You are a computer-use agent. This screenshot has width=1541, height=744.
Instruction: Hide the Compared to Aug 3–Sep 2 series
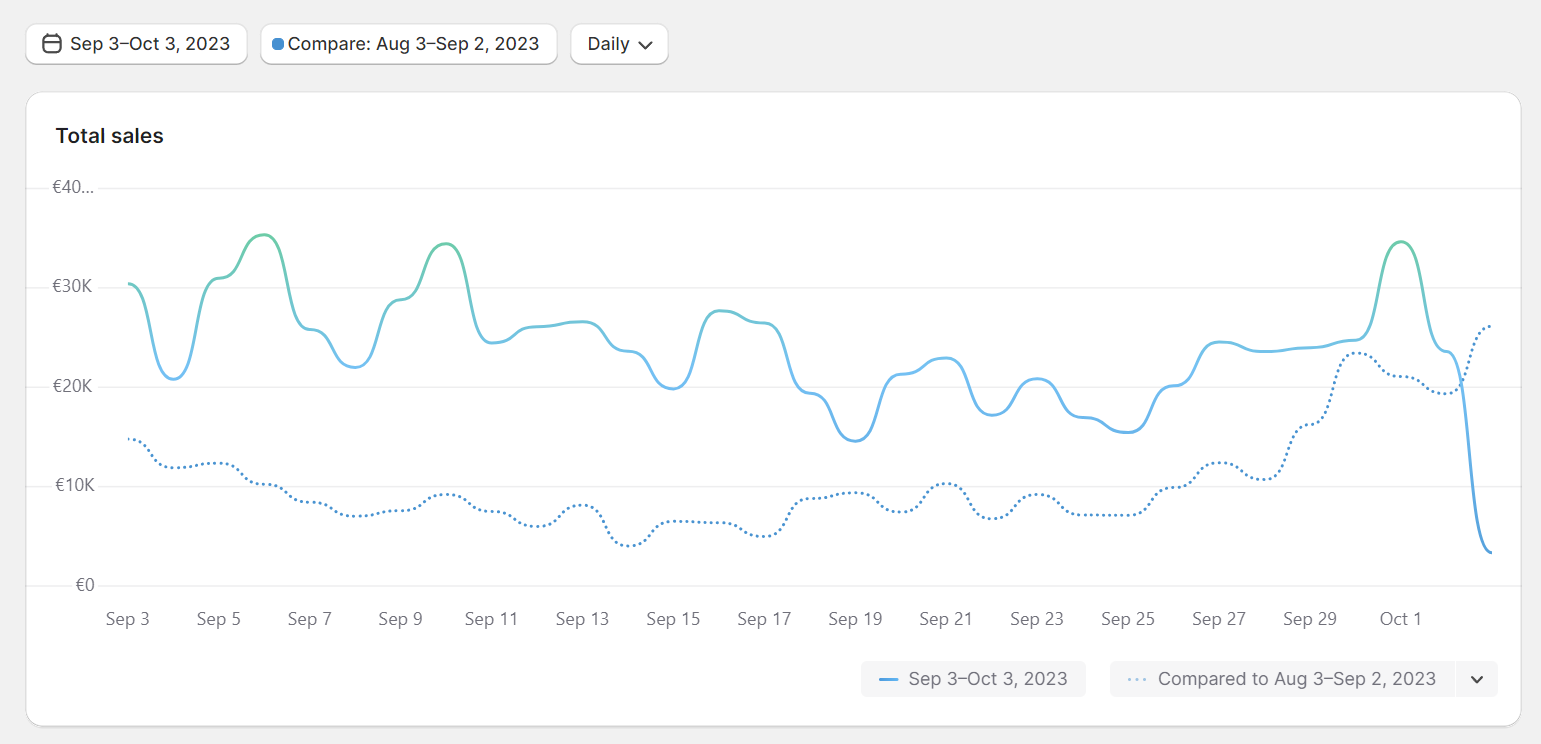pyautogui.click(x=1280, y=678)
